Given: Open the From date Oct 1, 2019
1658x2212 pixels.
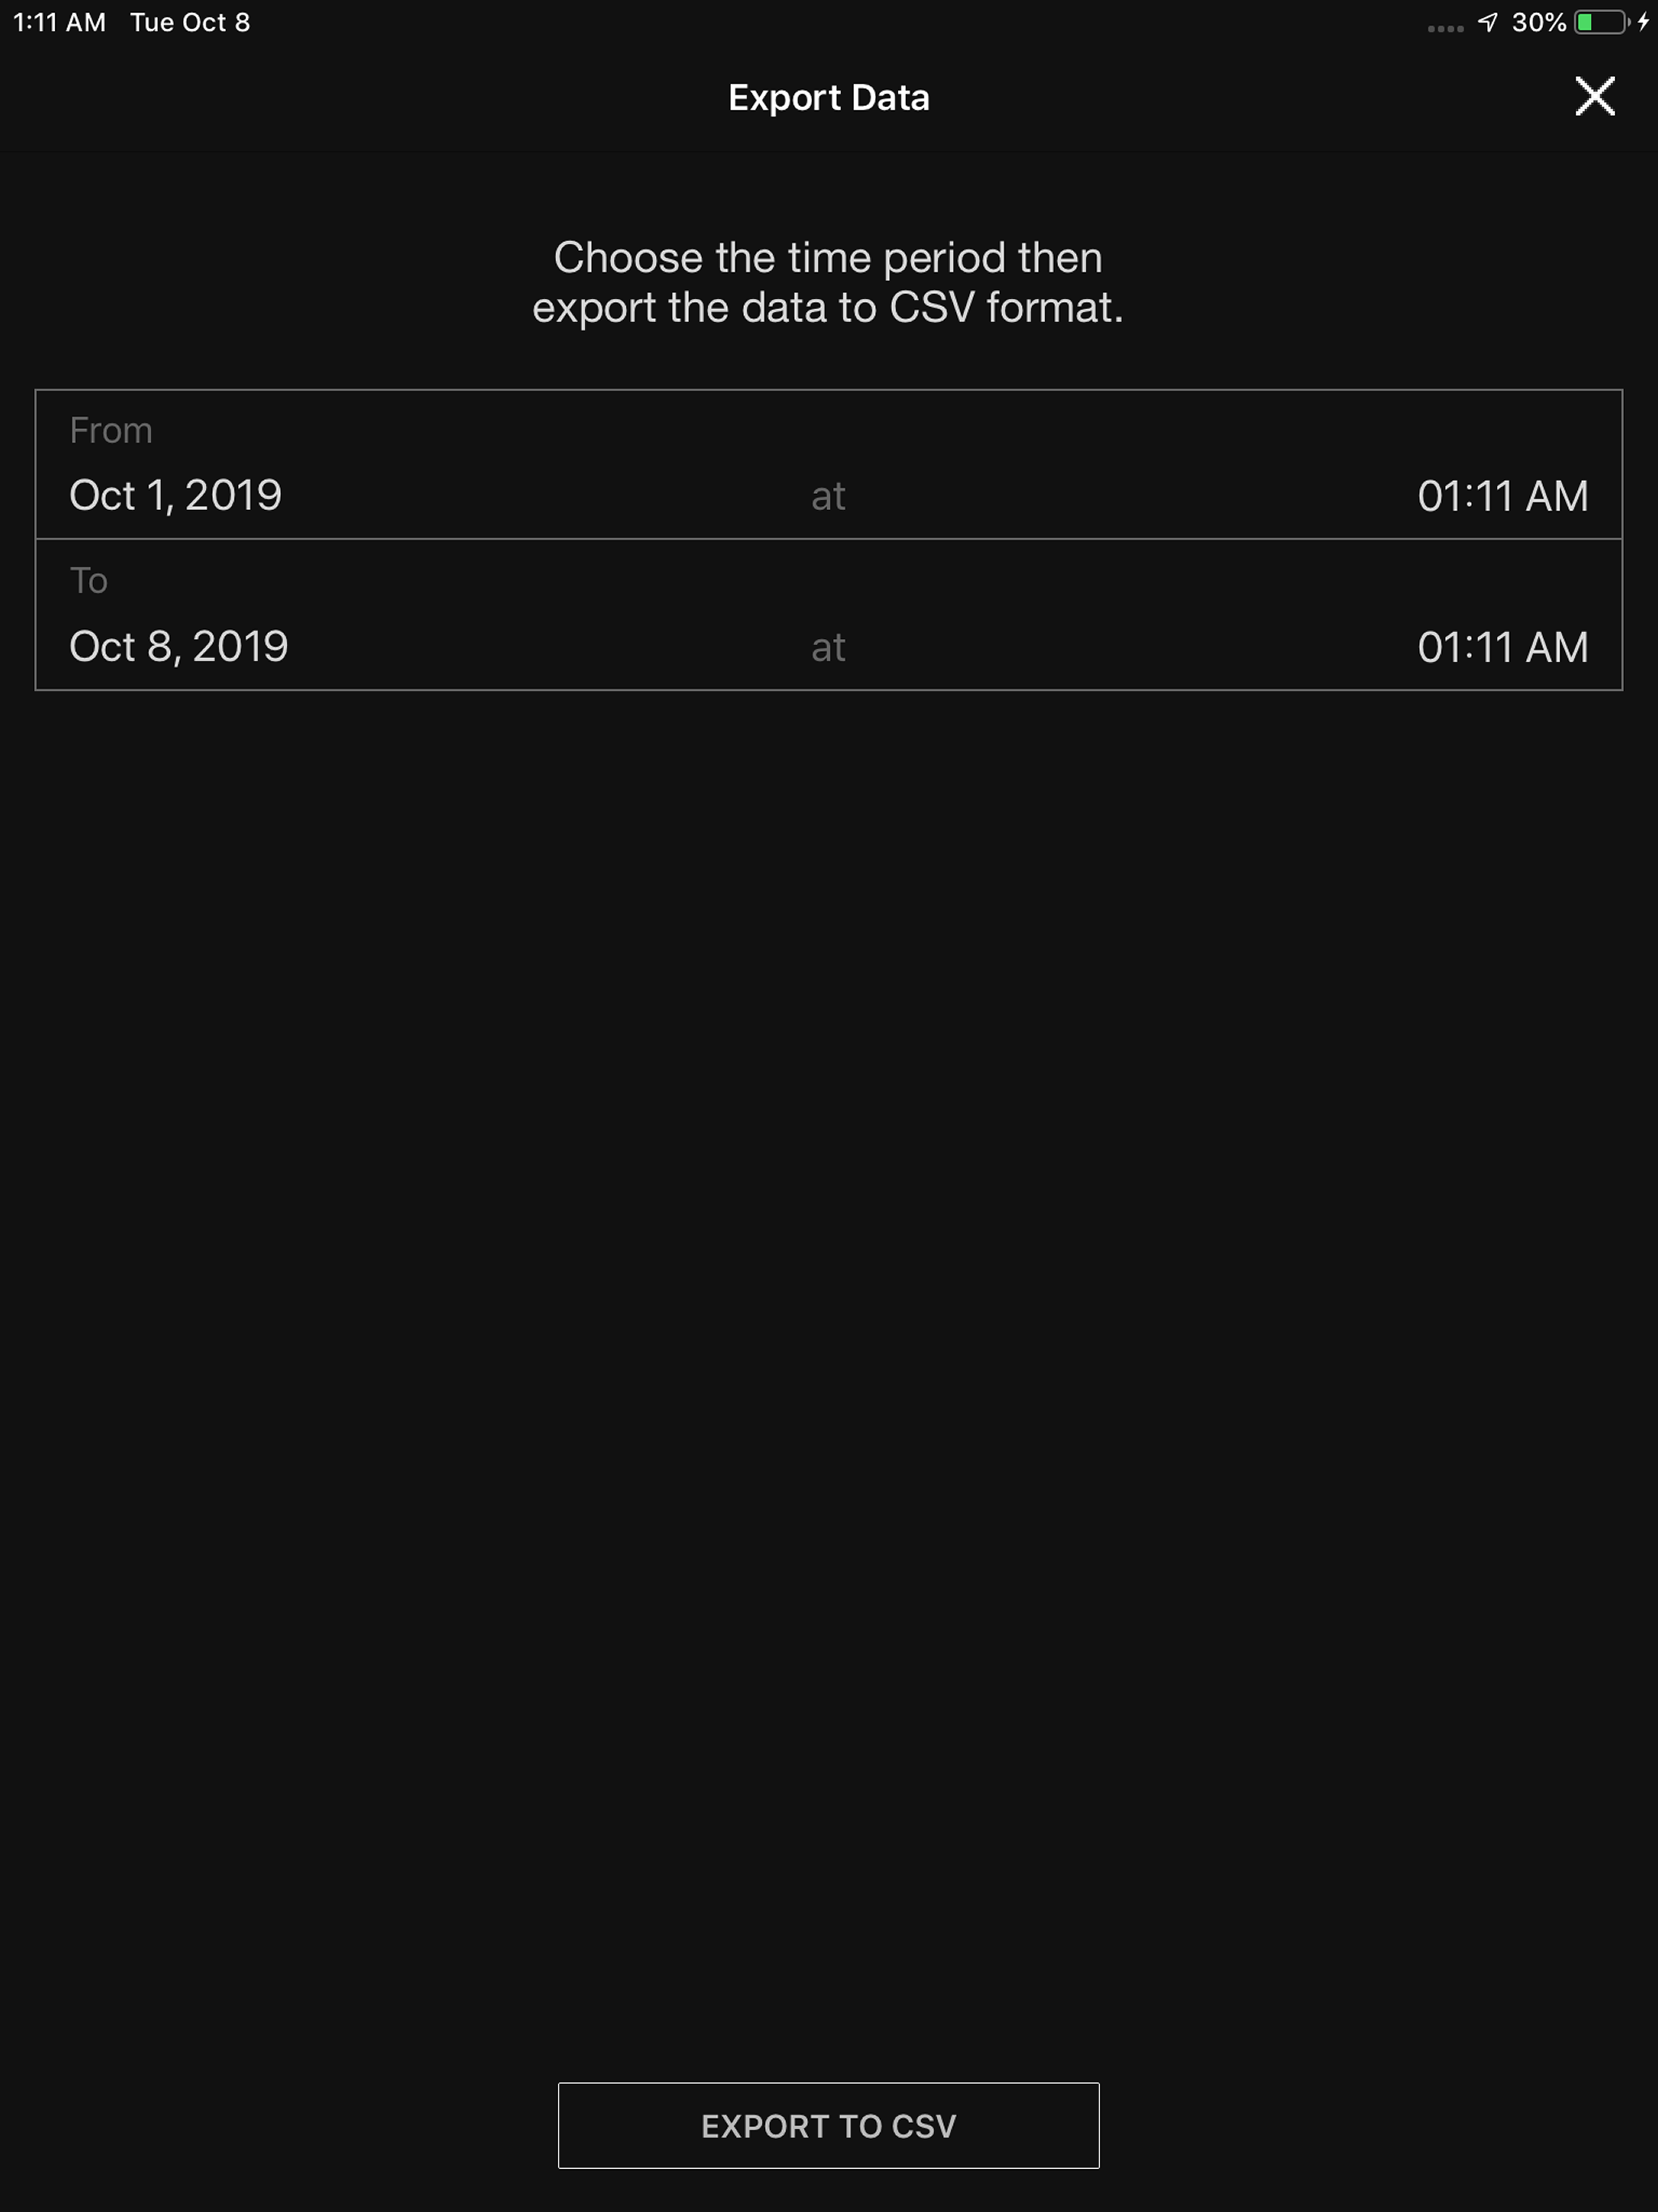Looking at the screenshot, I should point(176,495).
